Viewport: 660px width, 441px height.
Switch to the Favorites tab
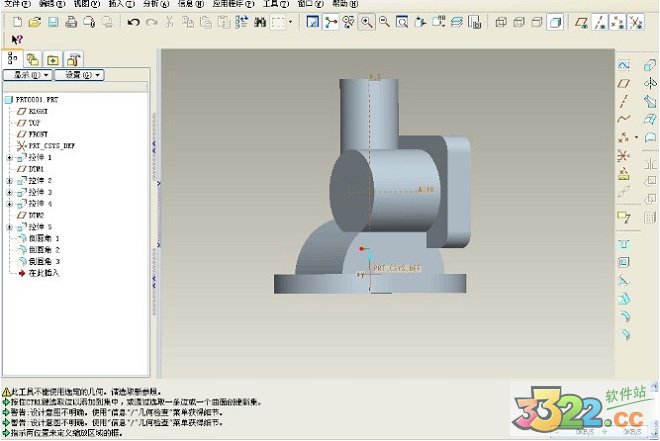[53, 59]
